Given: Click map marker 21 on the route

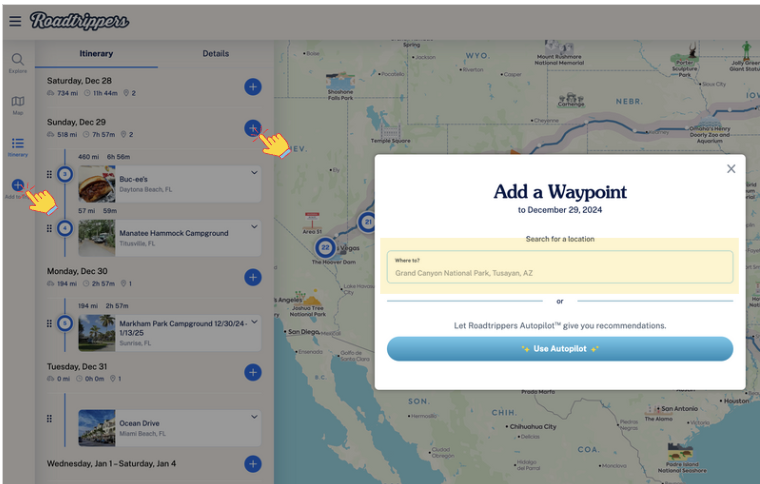Looking at the screenshot, I should [368, 222].
